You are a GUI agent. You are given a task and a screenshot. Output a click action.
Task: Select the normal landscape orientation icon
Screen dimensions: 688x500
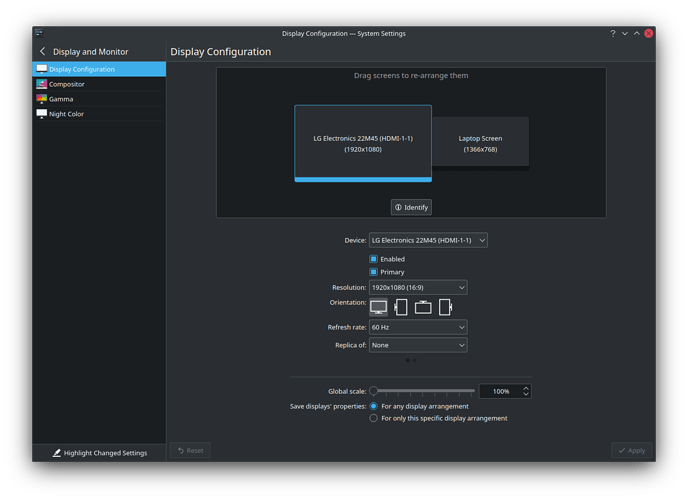[x=379, y=307]
